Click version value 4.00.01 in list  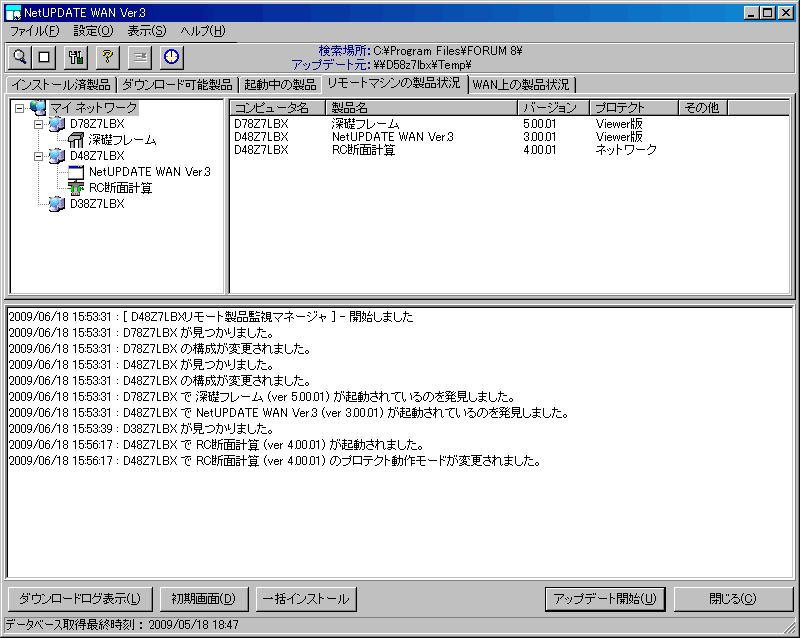[539, 150]
